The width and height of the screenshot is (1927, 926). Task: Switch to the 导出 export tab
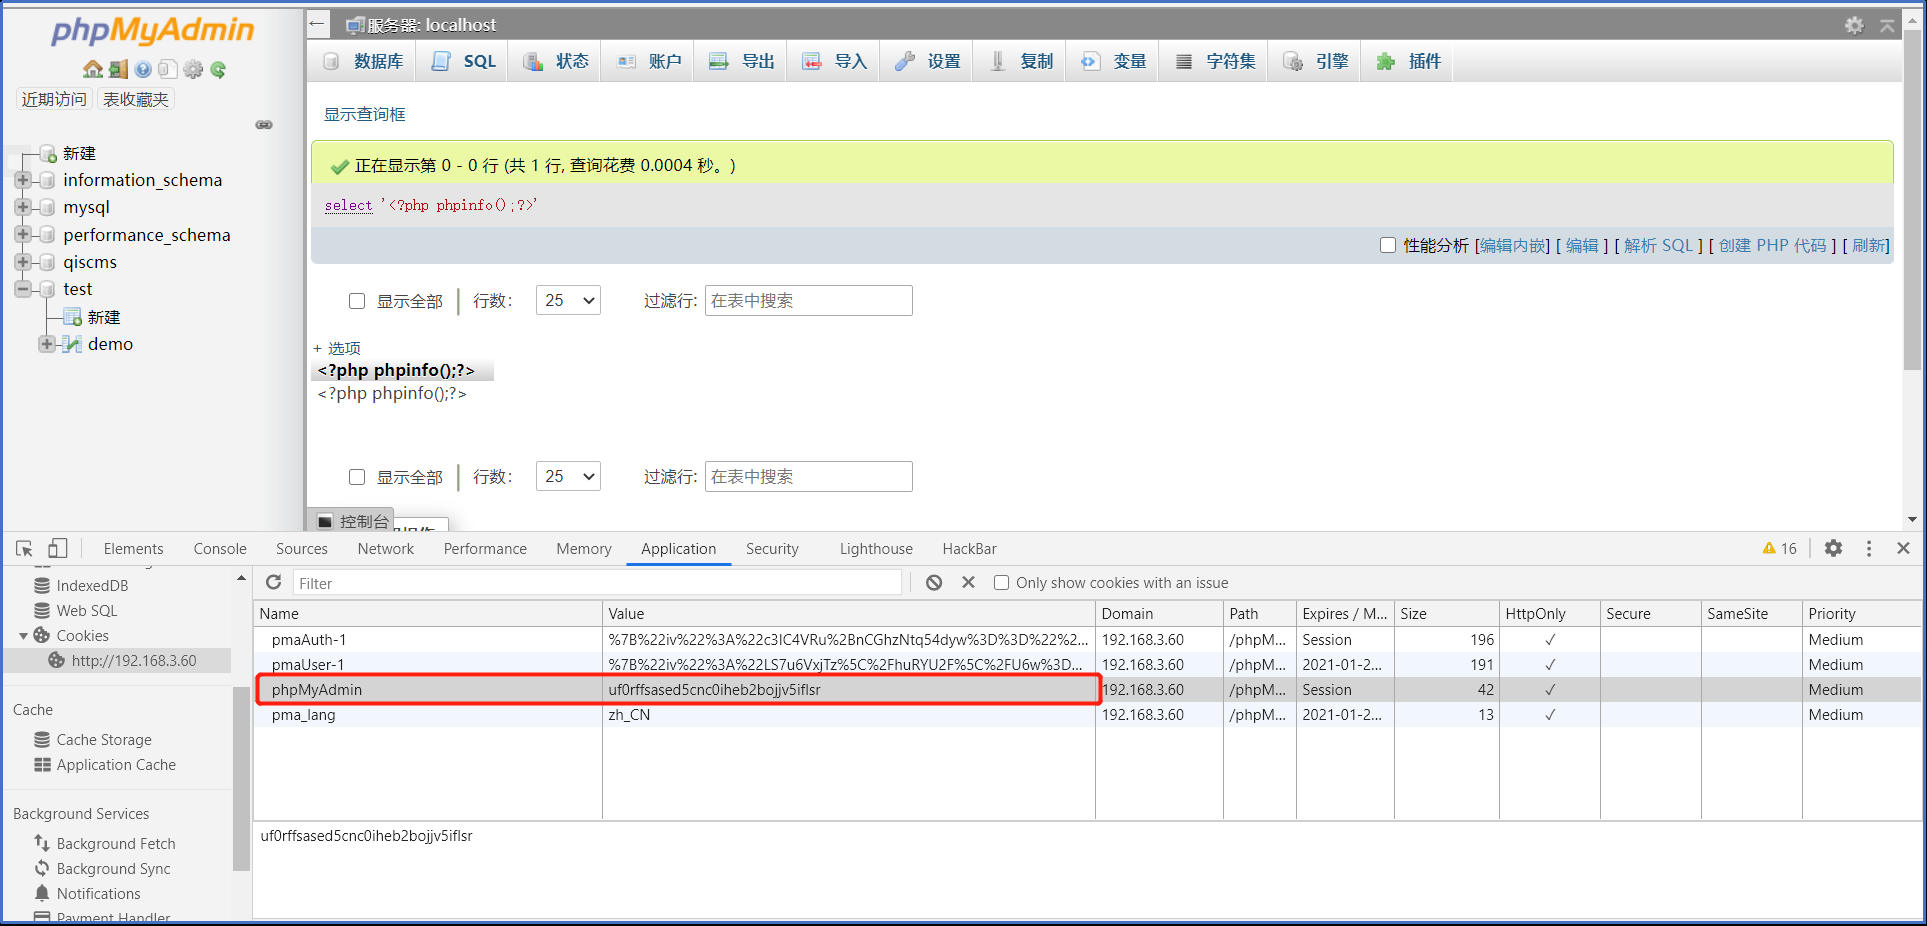(x=742, y=61)
